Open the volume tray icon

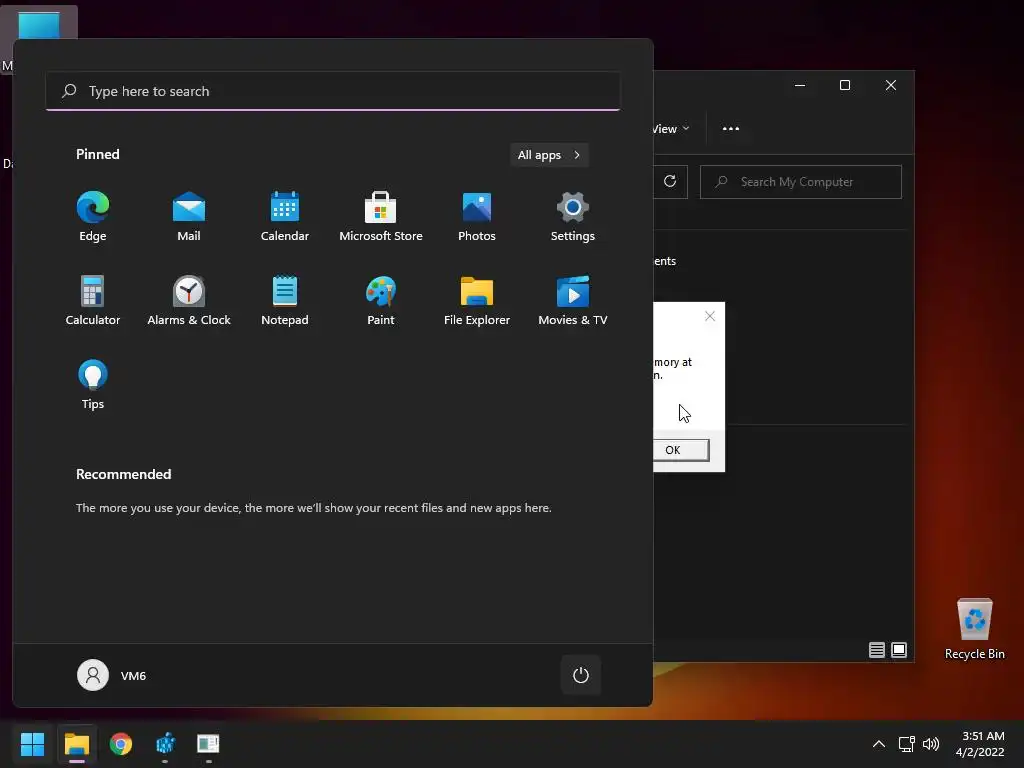tap(931, 744)
